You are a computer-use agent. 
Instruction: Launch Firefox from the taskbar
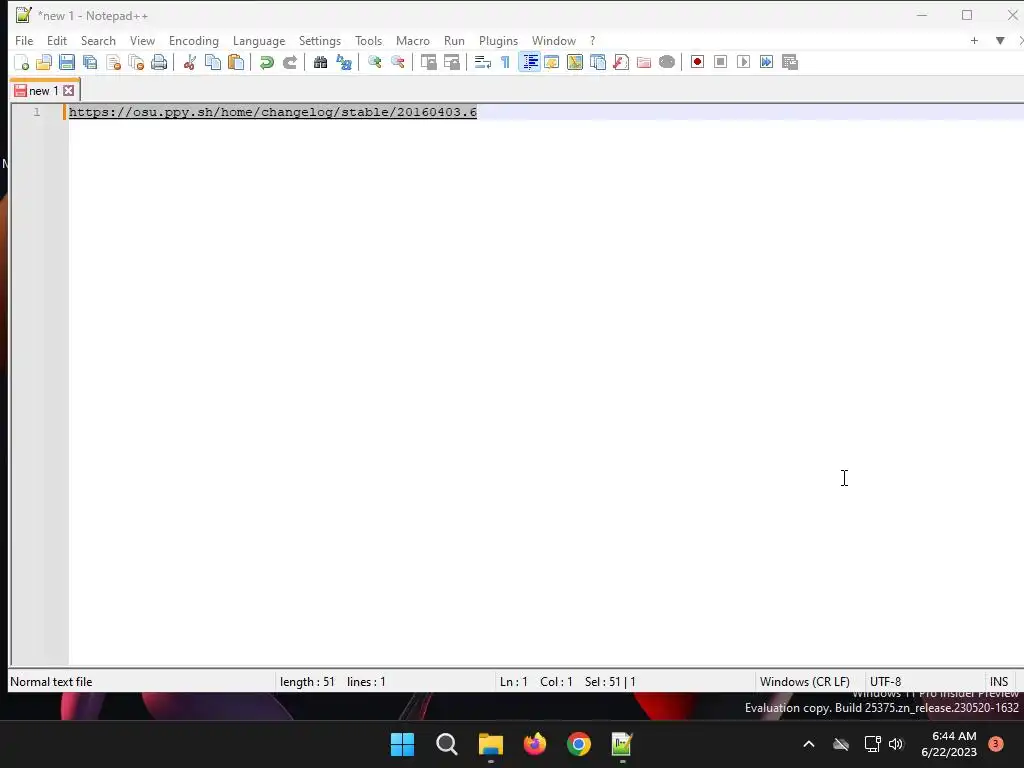coord(535,744)
